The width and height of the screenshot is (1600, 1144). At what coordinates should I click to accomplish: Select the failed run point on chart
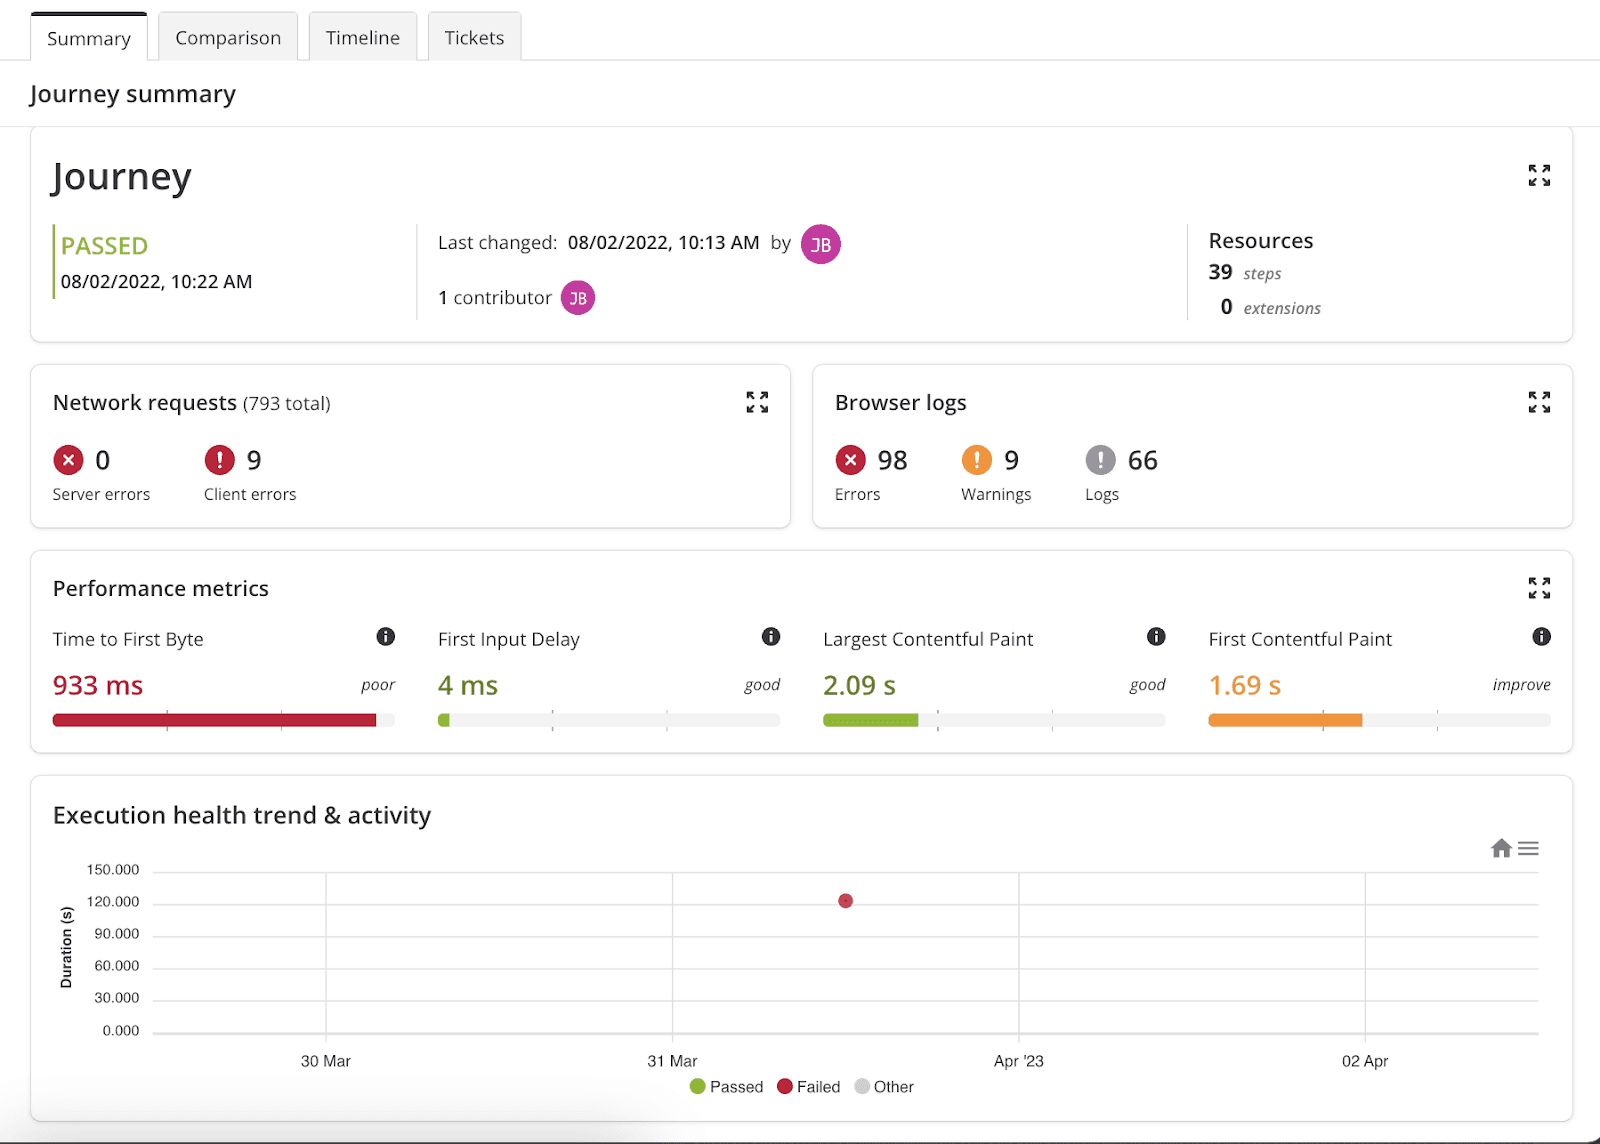pyautogui.click(x=846, y=901)
